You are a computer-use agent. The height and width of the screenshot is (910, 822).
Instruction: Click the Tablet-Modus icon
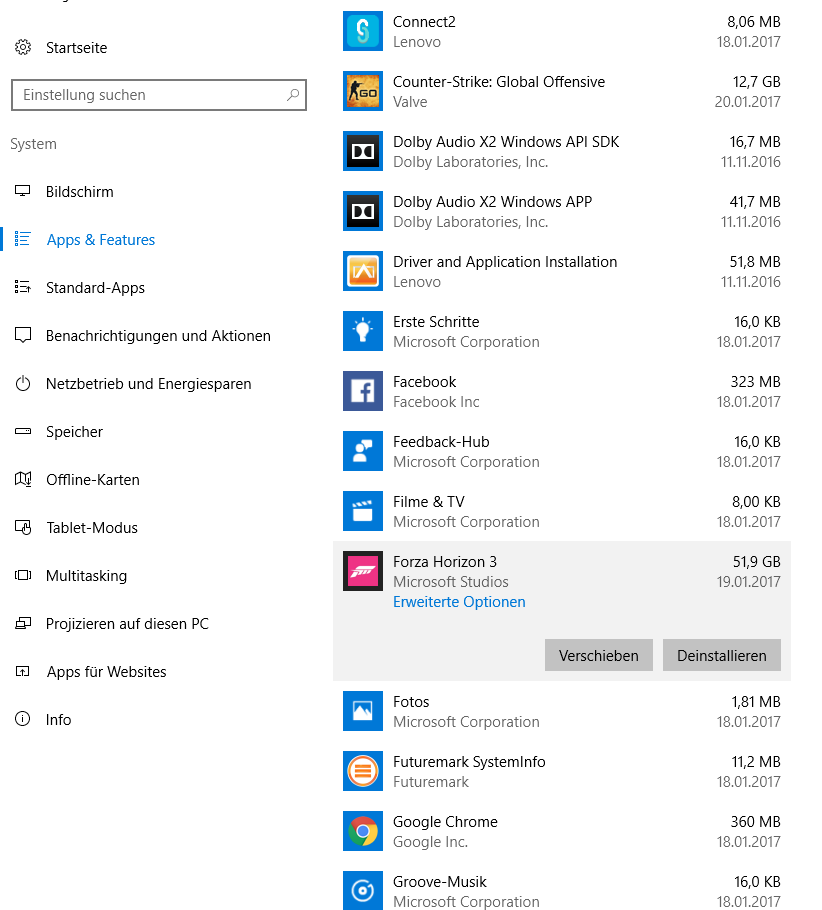click(x=23, y=528)
